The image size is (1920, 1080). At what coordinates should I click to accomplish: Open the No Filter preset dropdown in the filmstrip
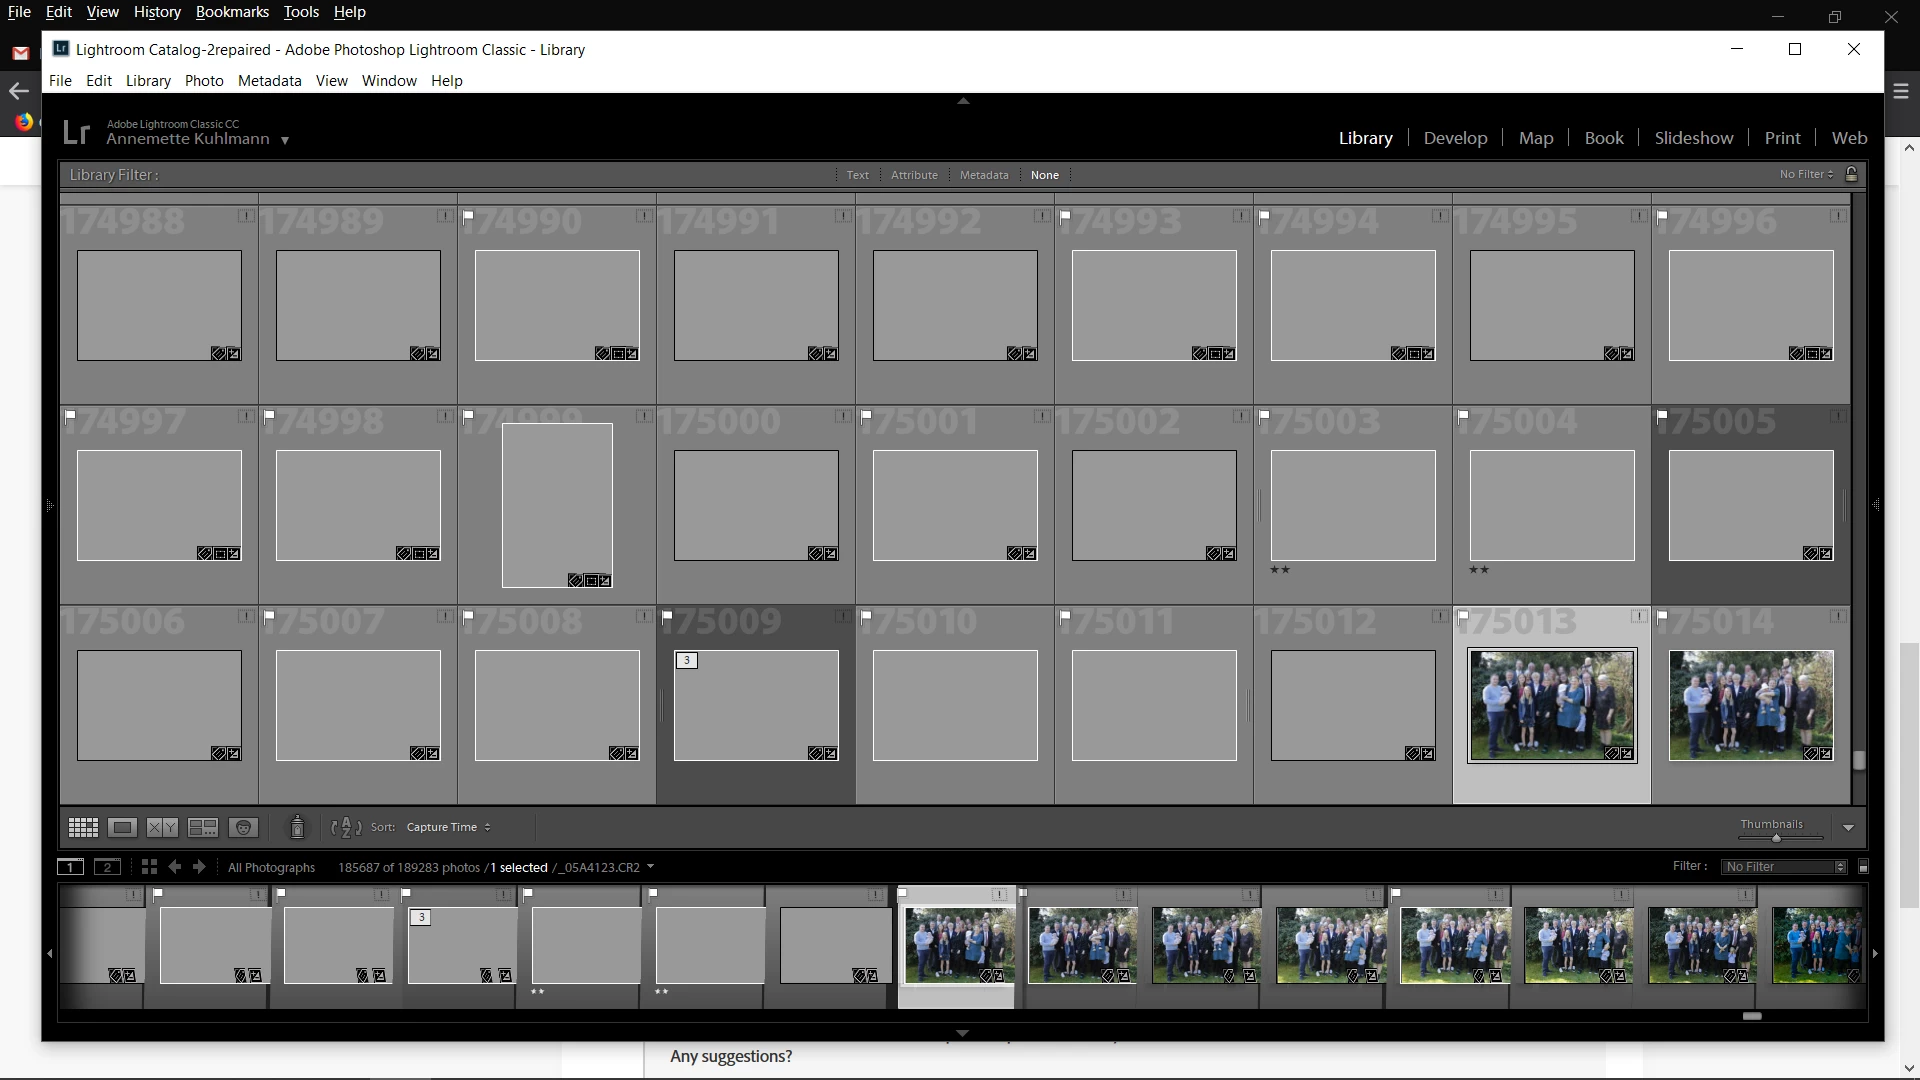(1785, 867)
